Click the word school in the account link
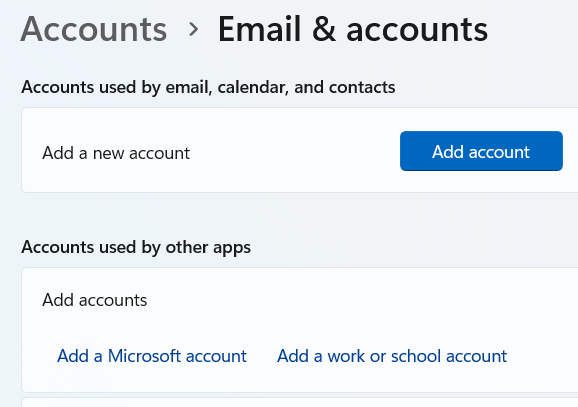This screenshot has width=578, height=407. coord(416,356)
